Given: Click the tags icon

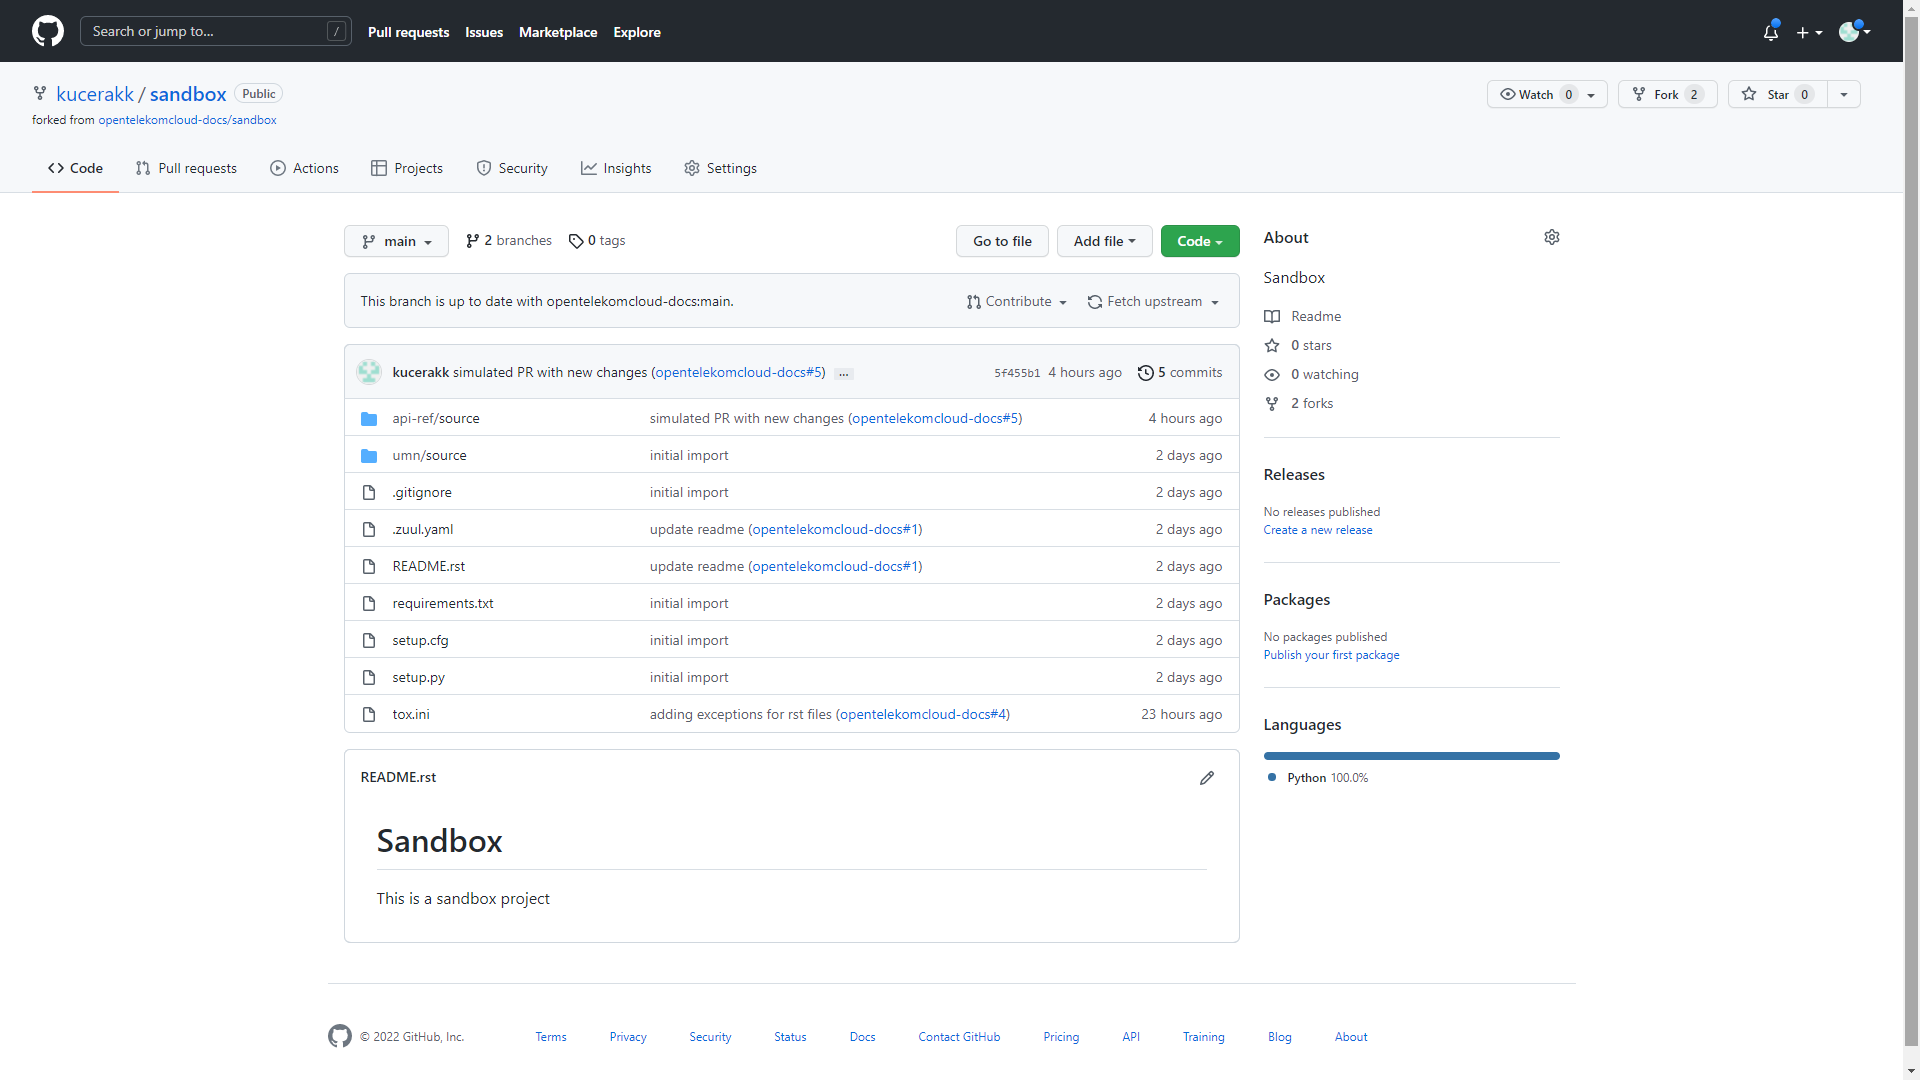Looking at the screenshot, I should click(x=576, y=241).
